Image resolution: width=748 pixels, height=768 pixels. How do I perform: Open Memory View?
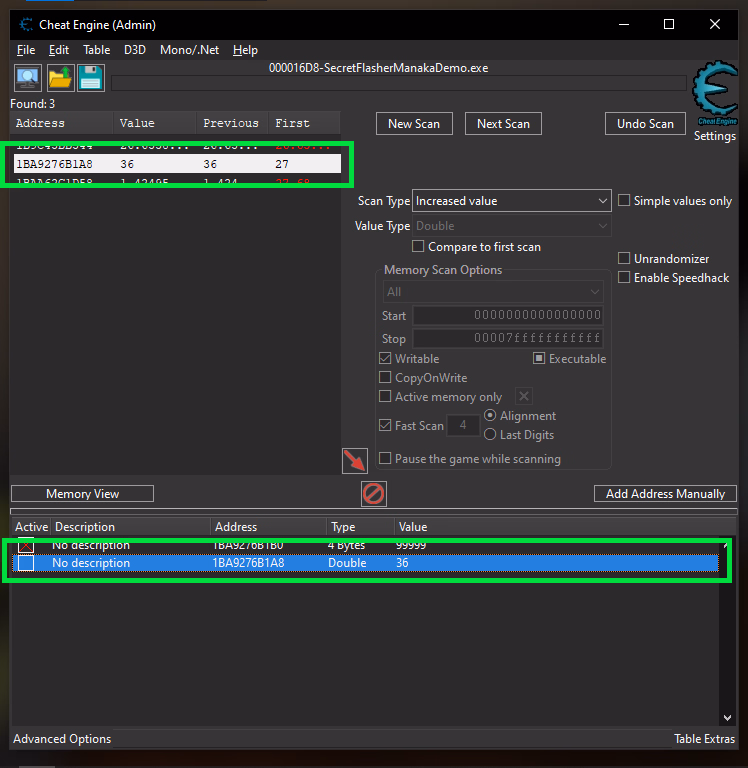coord(82,494)
